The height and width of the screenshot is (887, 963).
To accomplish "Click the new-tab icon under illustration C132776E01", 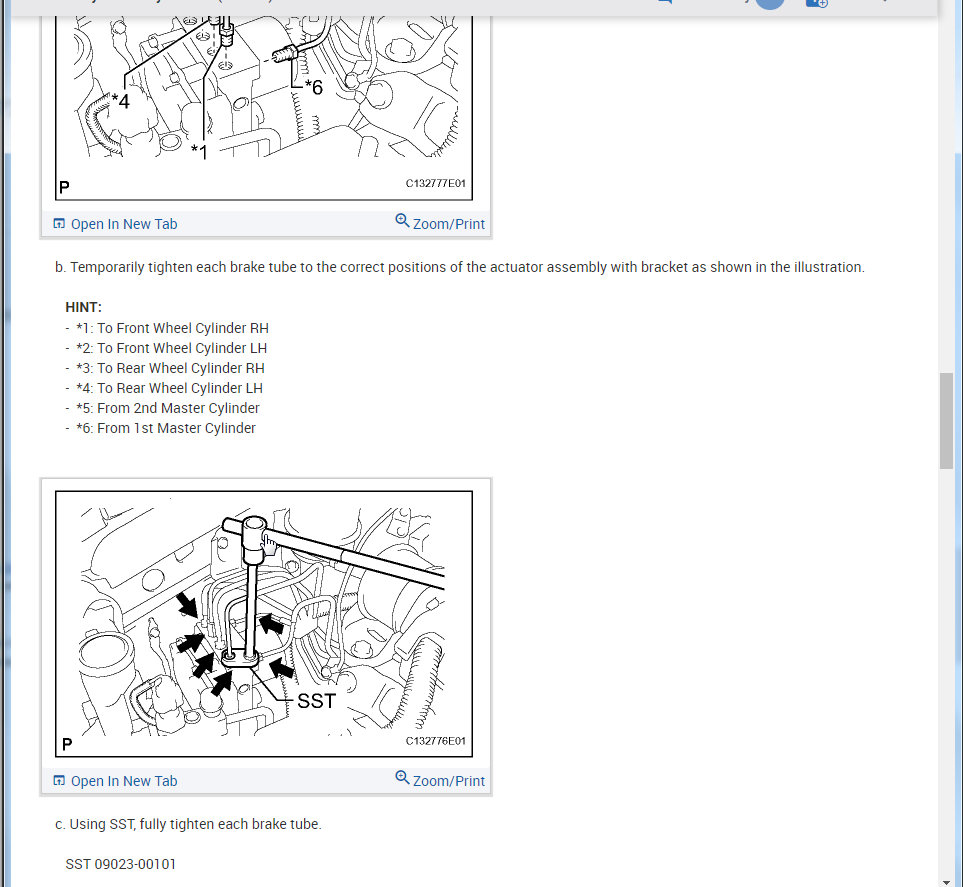I will (x=59, y=781).
